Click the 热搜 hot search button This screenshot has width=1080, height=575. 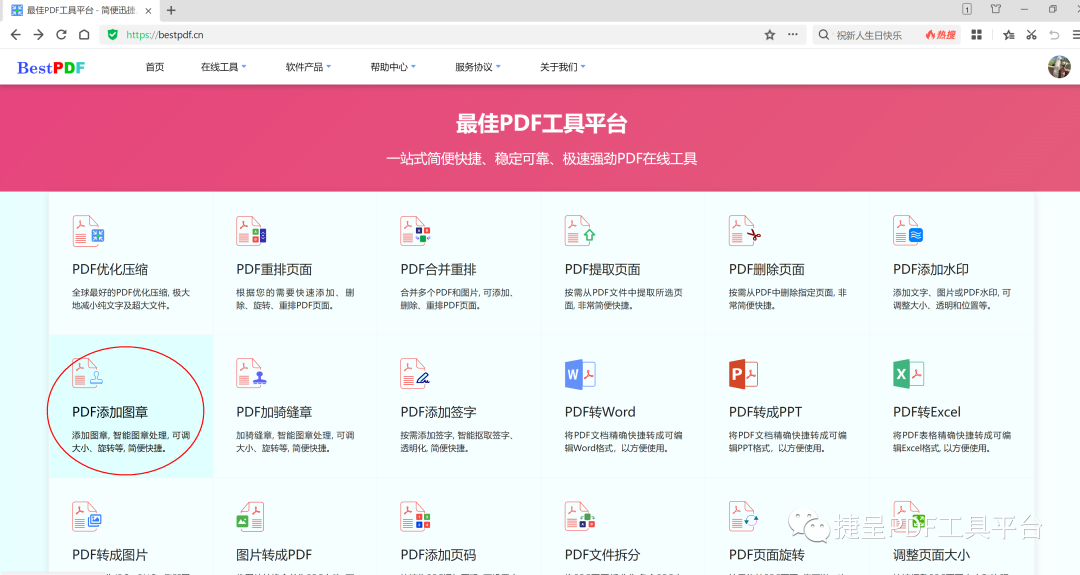[x=941, y=34]
